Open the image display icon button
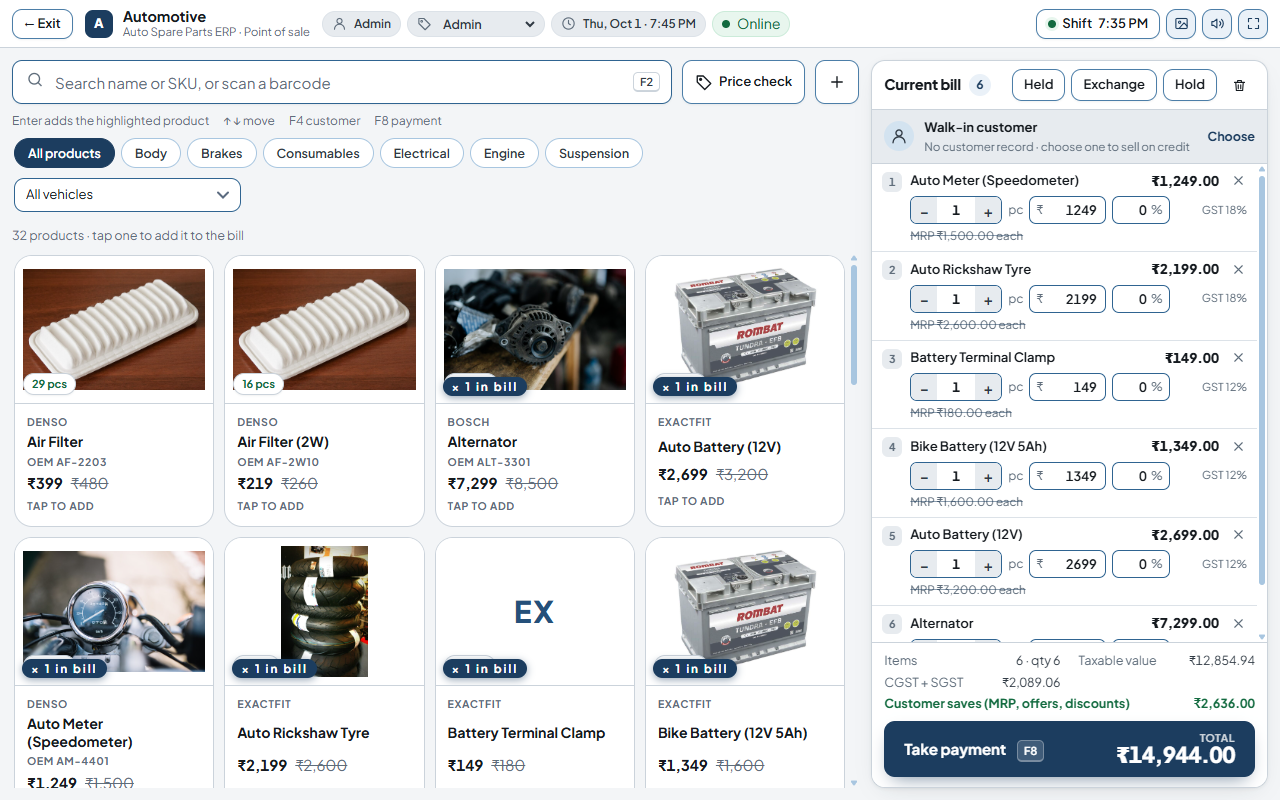The image size is (1280, 800). point(1181,24)
